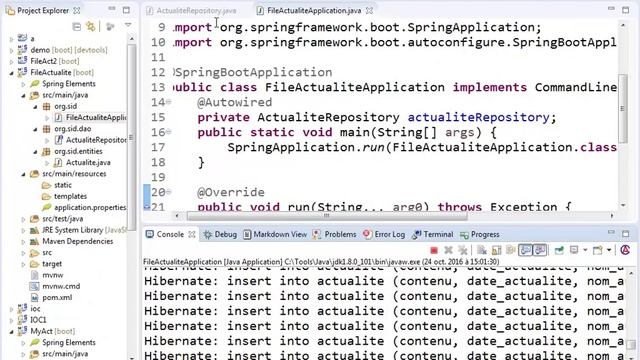Image resolution: width=640 pixels, height=360 pixels.
Task: Open the Terminal tab
Action: pos(433,234)
